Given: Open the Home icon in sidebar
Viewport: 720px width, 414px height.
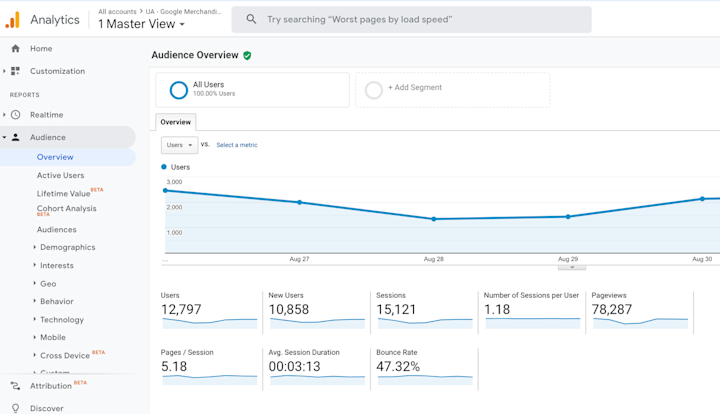Looking at the screenshot, I should tap(15, 48).
